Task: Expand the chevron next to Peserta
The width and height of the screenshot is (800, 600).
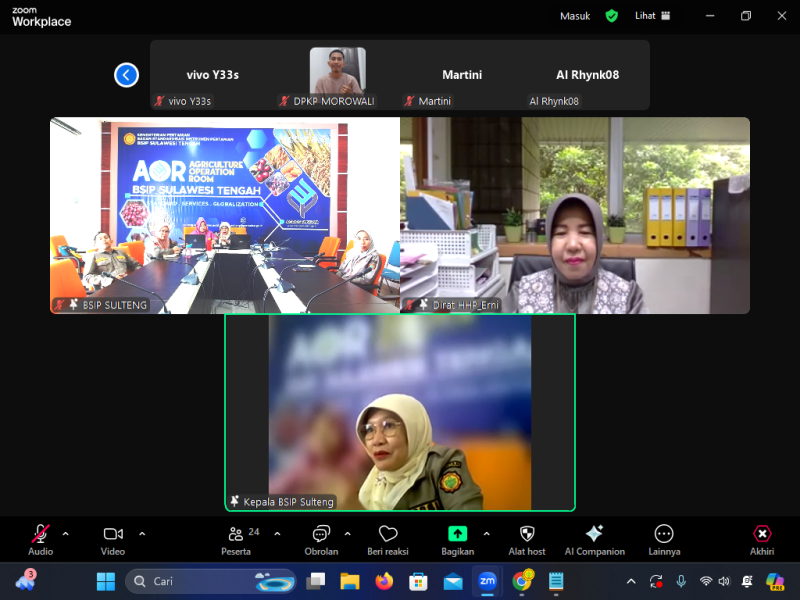Action: pyautogui.click(x=277, y=533)
